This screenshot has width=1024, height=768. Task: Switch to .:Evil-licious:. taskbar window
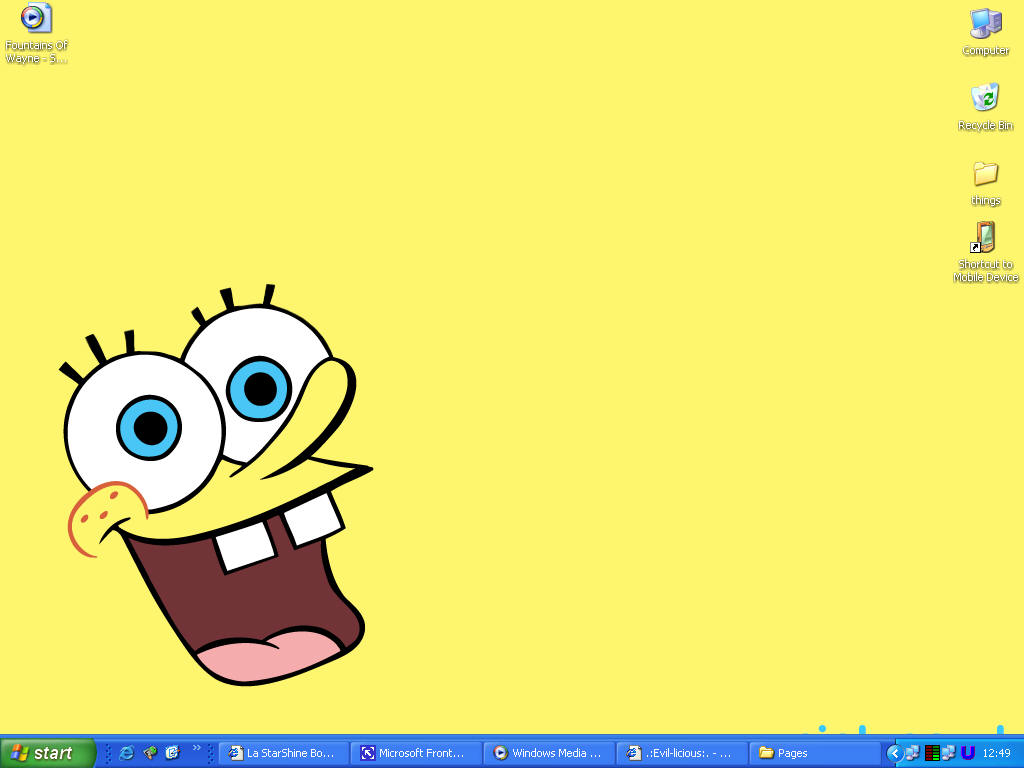(682, 753)
